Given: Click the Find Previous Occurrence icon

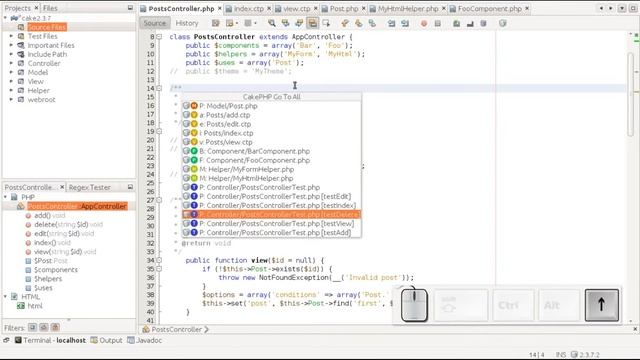Looking at the screenshot, I should click(x=285, y=23).
